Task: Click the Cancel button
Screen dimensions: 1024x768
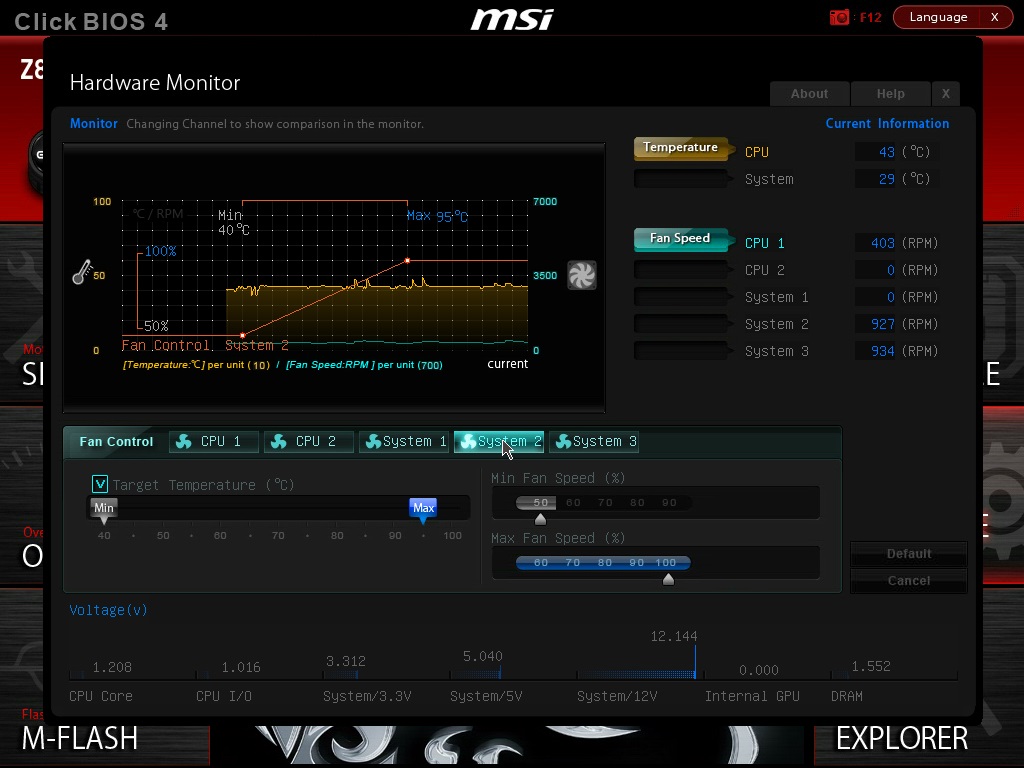Action: 908,581
